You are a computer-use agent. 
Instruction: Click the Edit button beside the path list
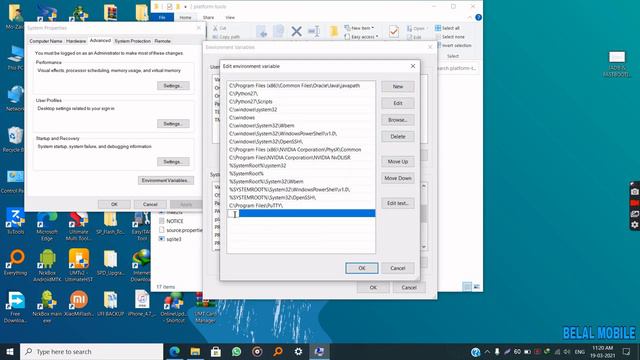(398, 103)
